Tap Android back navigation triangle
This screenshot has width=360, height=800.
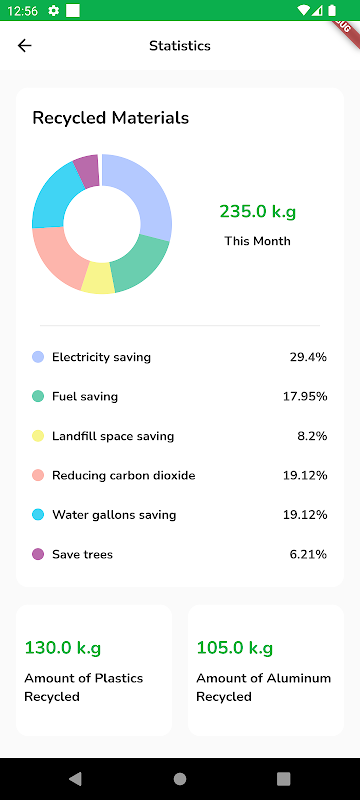75,779
